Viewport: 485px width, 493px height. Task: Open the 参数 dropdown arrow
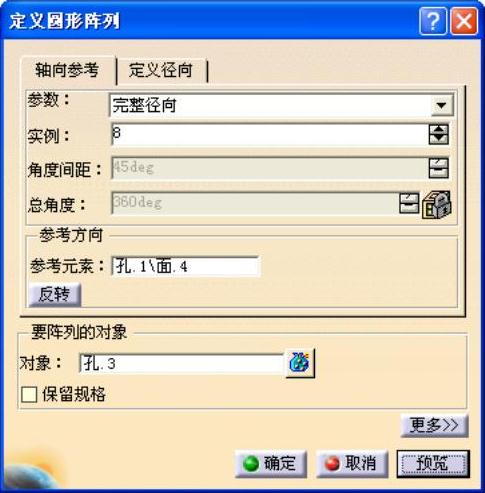coord(442,105)
